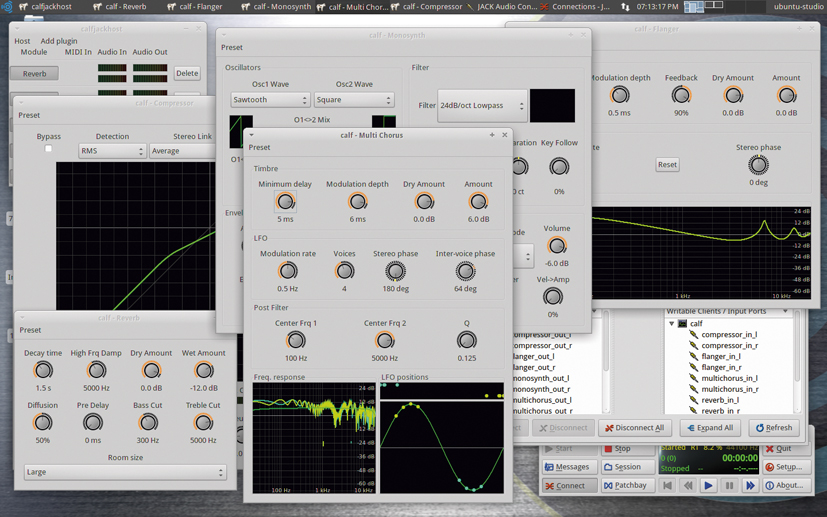Open the Messages window in JACK
This screenshot has height=517, width=827.
(569, 467)
